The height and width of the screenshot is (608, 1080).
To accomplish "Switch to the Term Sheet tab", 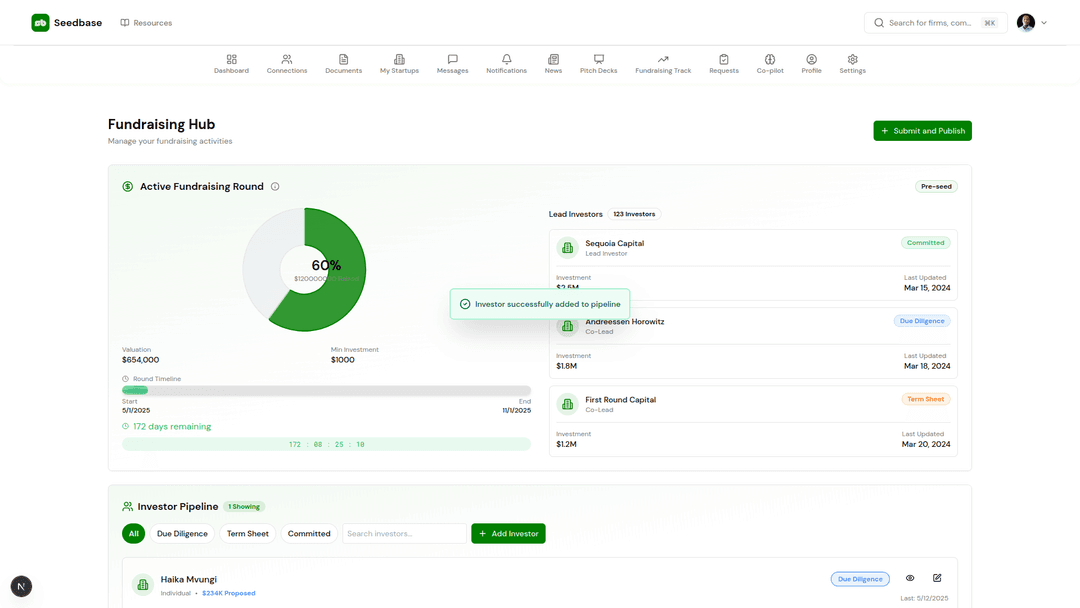I will click(x=247, y=533).
